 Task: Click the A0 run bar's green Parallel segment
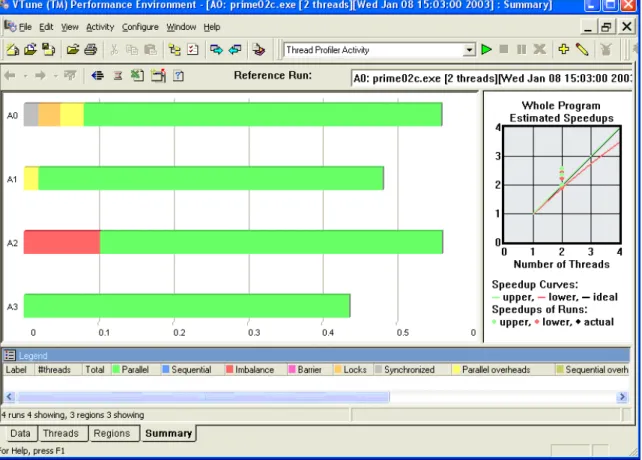click(x=263, y=114)
